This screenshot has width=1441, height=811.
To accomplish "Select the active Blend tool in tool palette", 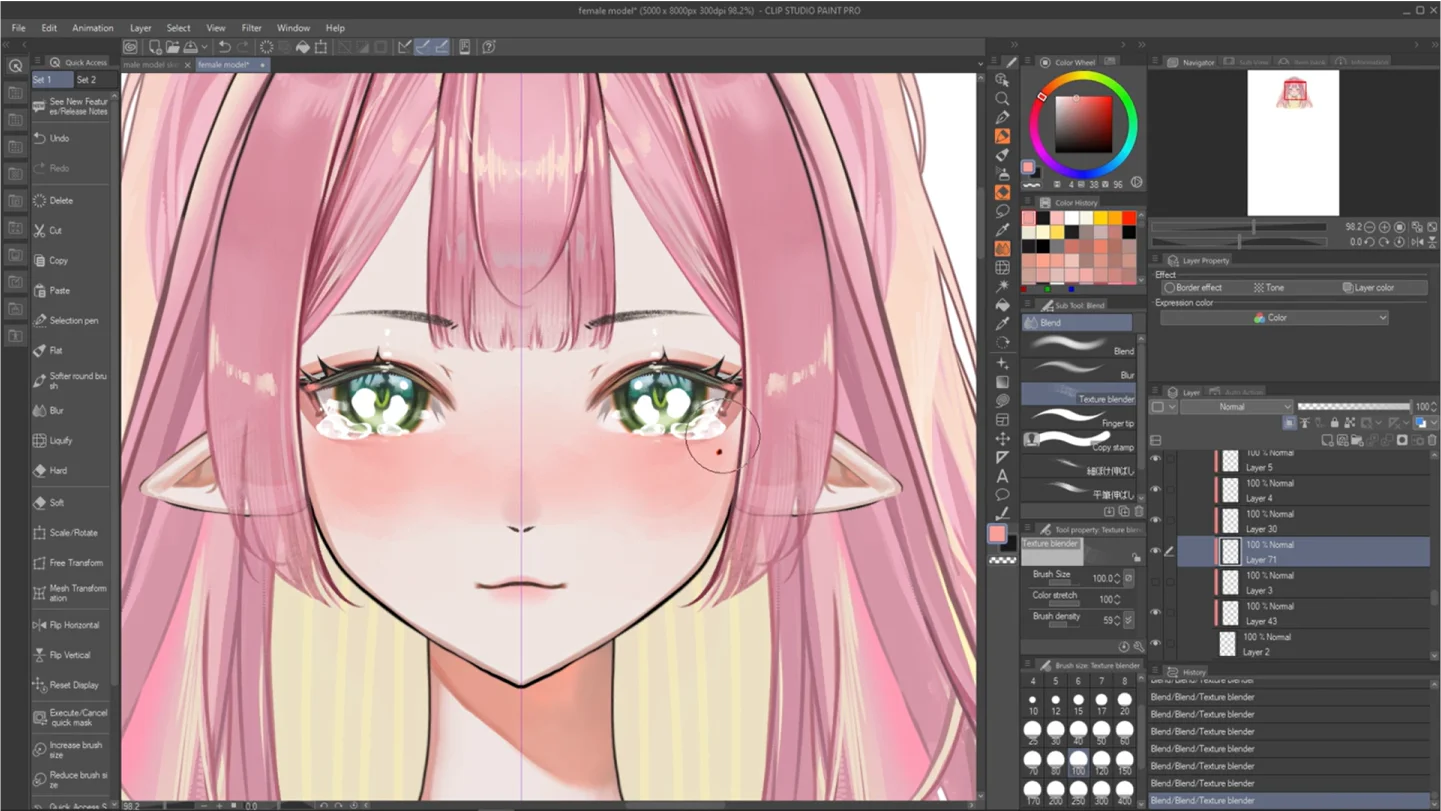I will pyautogui.click(x=1002, y=248).
